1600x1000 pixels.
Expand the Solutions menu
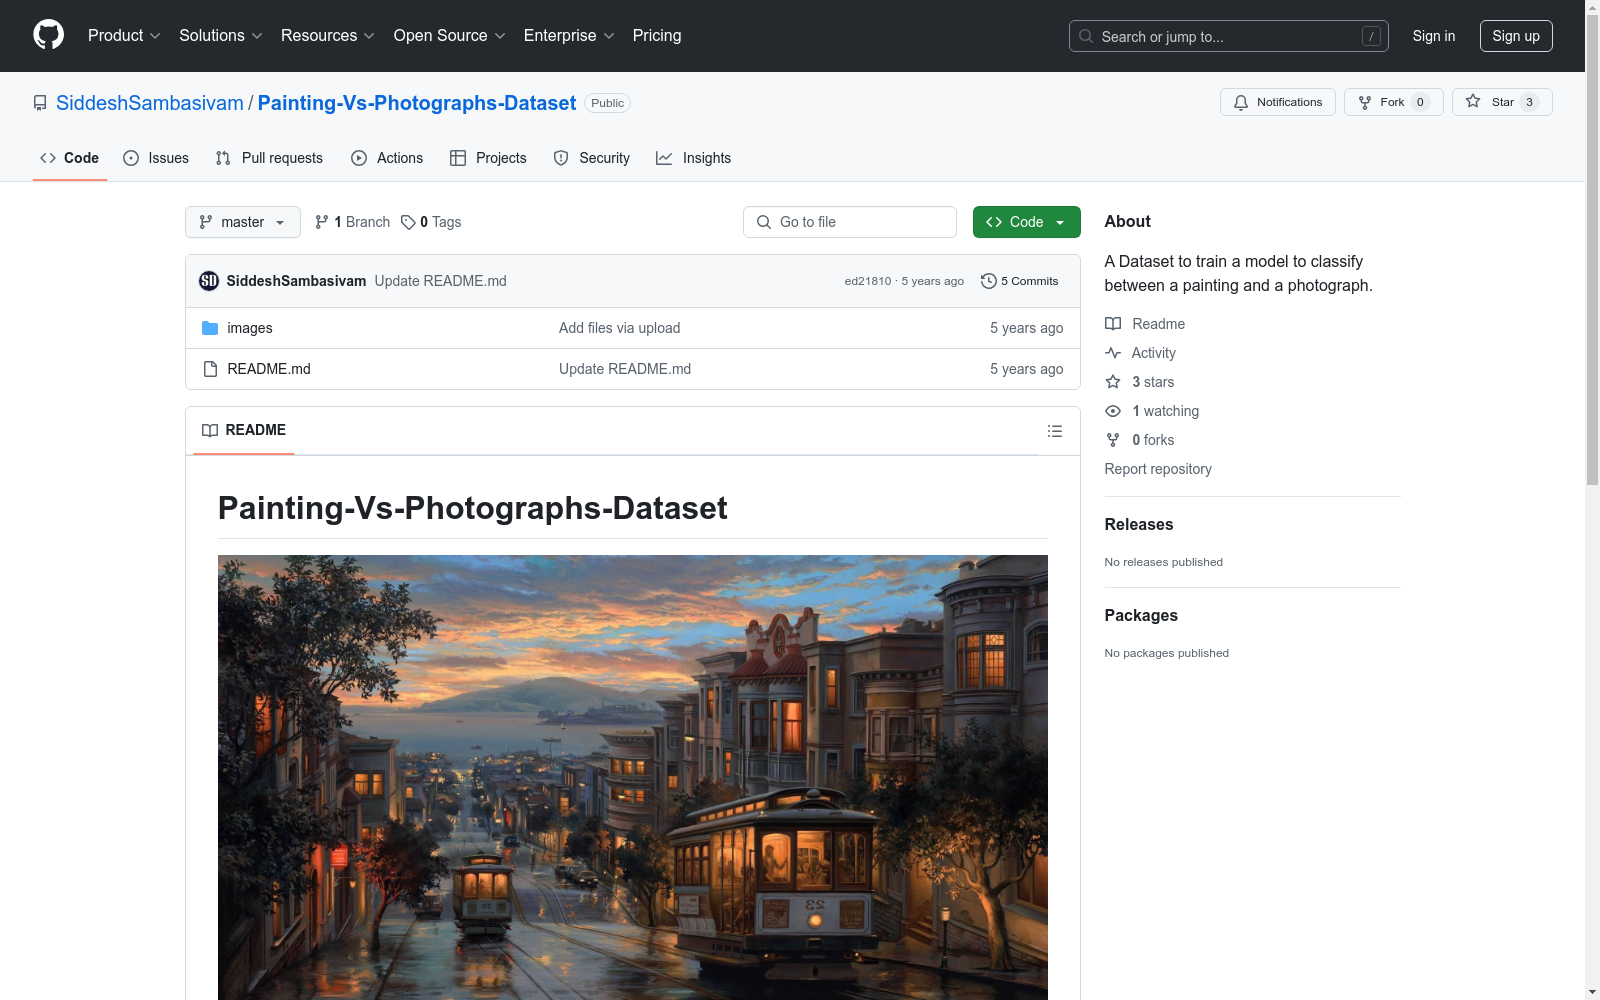[x=221, y=36]
